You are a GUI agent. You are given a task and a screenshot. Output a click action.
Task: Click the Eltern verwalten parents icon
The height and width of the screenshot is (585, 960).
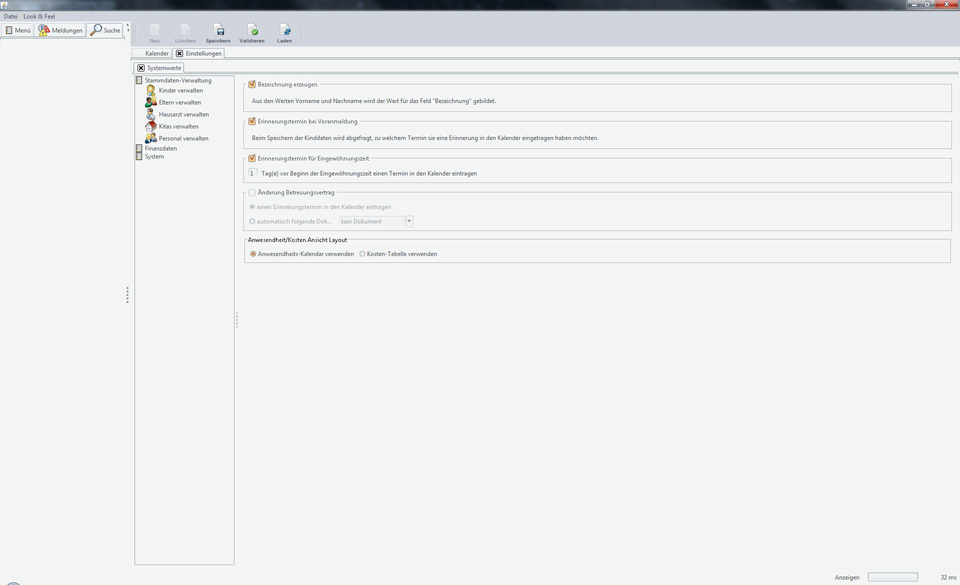coord(151,102)
